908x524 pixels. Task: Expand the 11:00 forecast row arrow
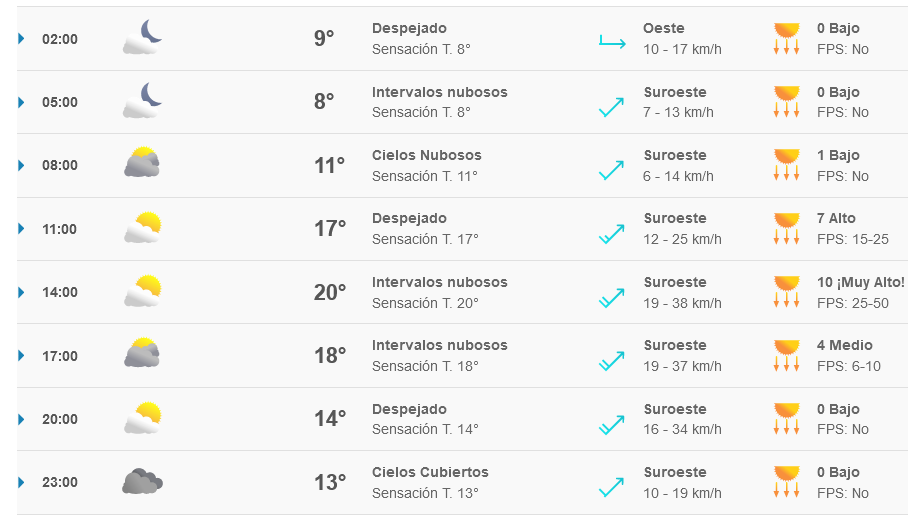(21, 229)
